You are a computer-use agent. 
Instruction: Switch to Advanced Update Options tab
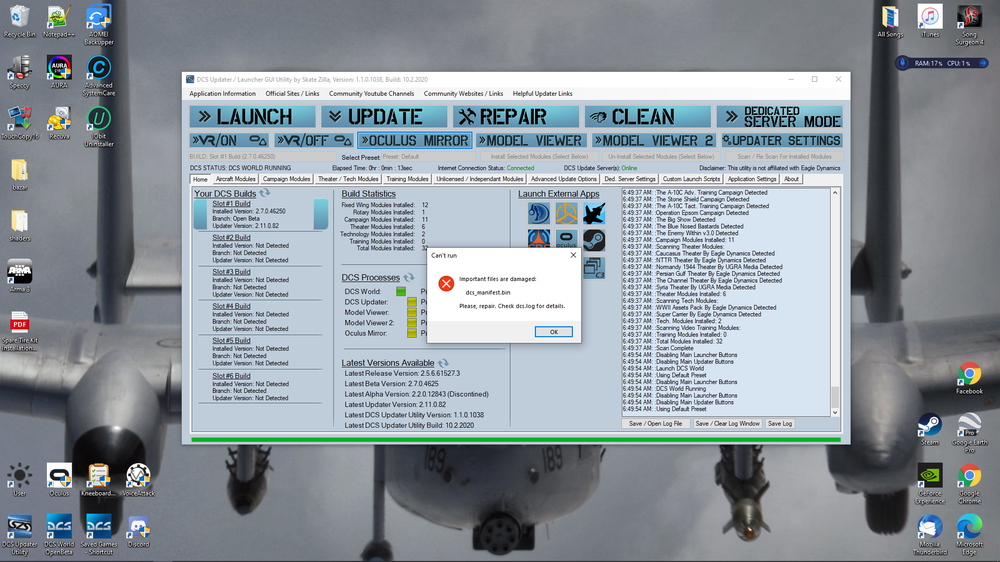point(564,179)
